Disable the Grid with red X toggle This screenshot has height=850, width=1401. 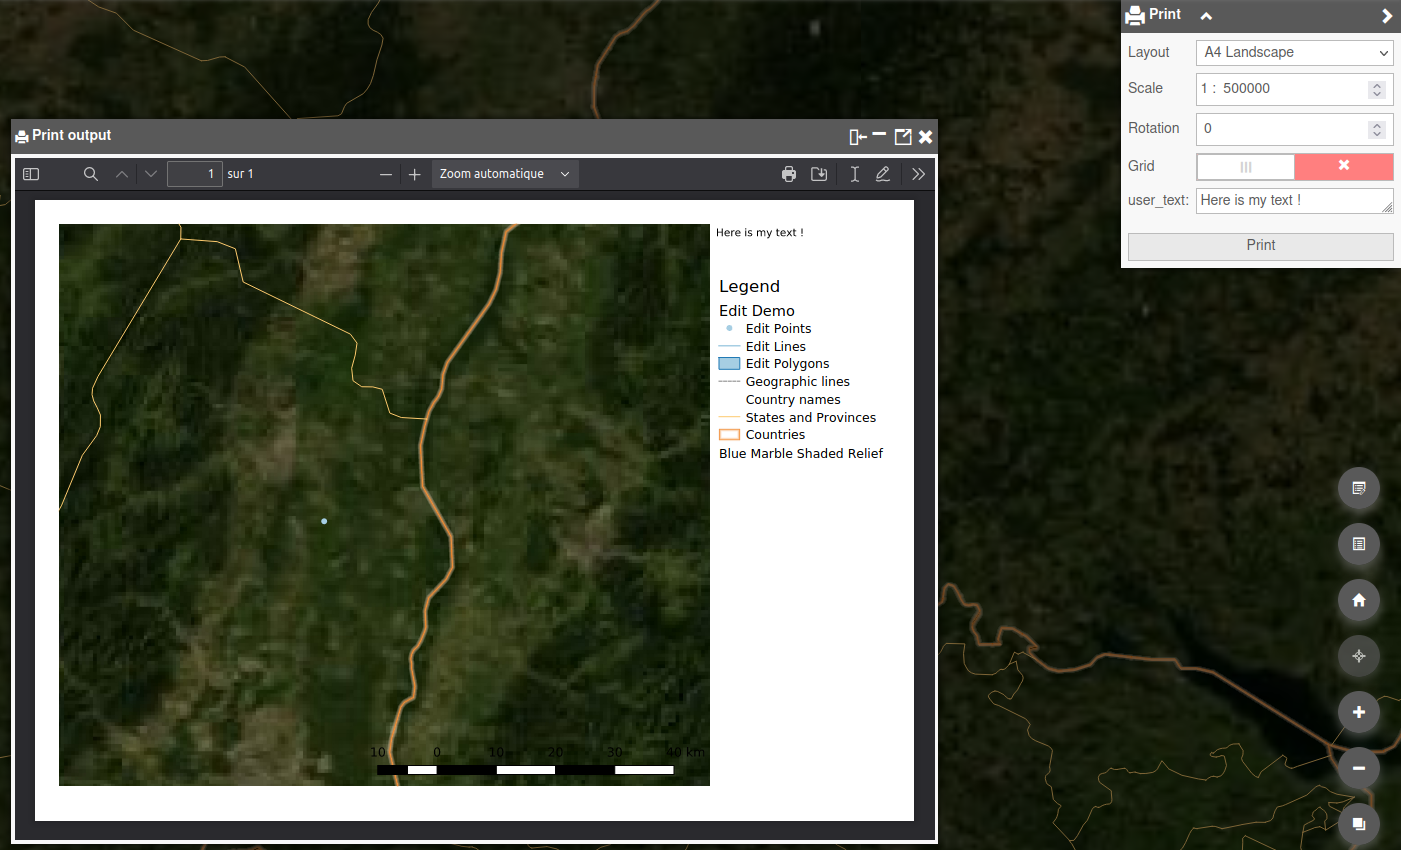[1343, 166]
